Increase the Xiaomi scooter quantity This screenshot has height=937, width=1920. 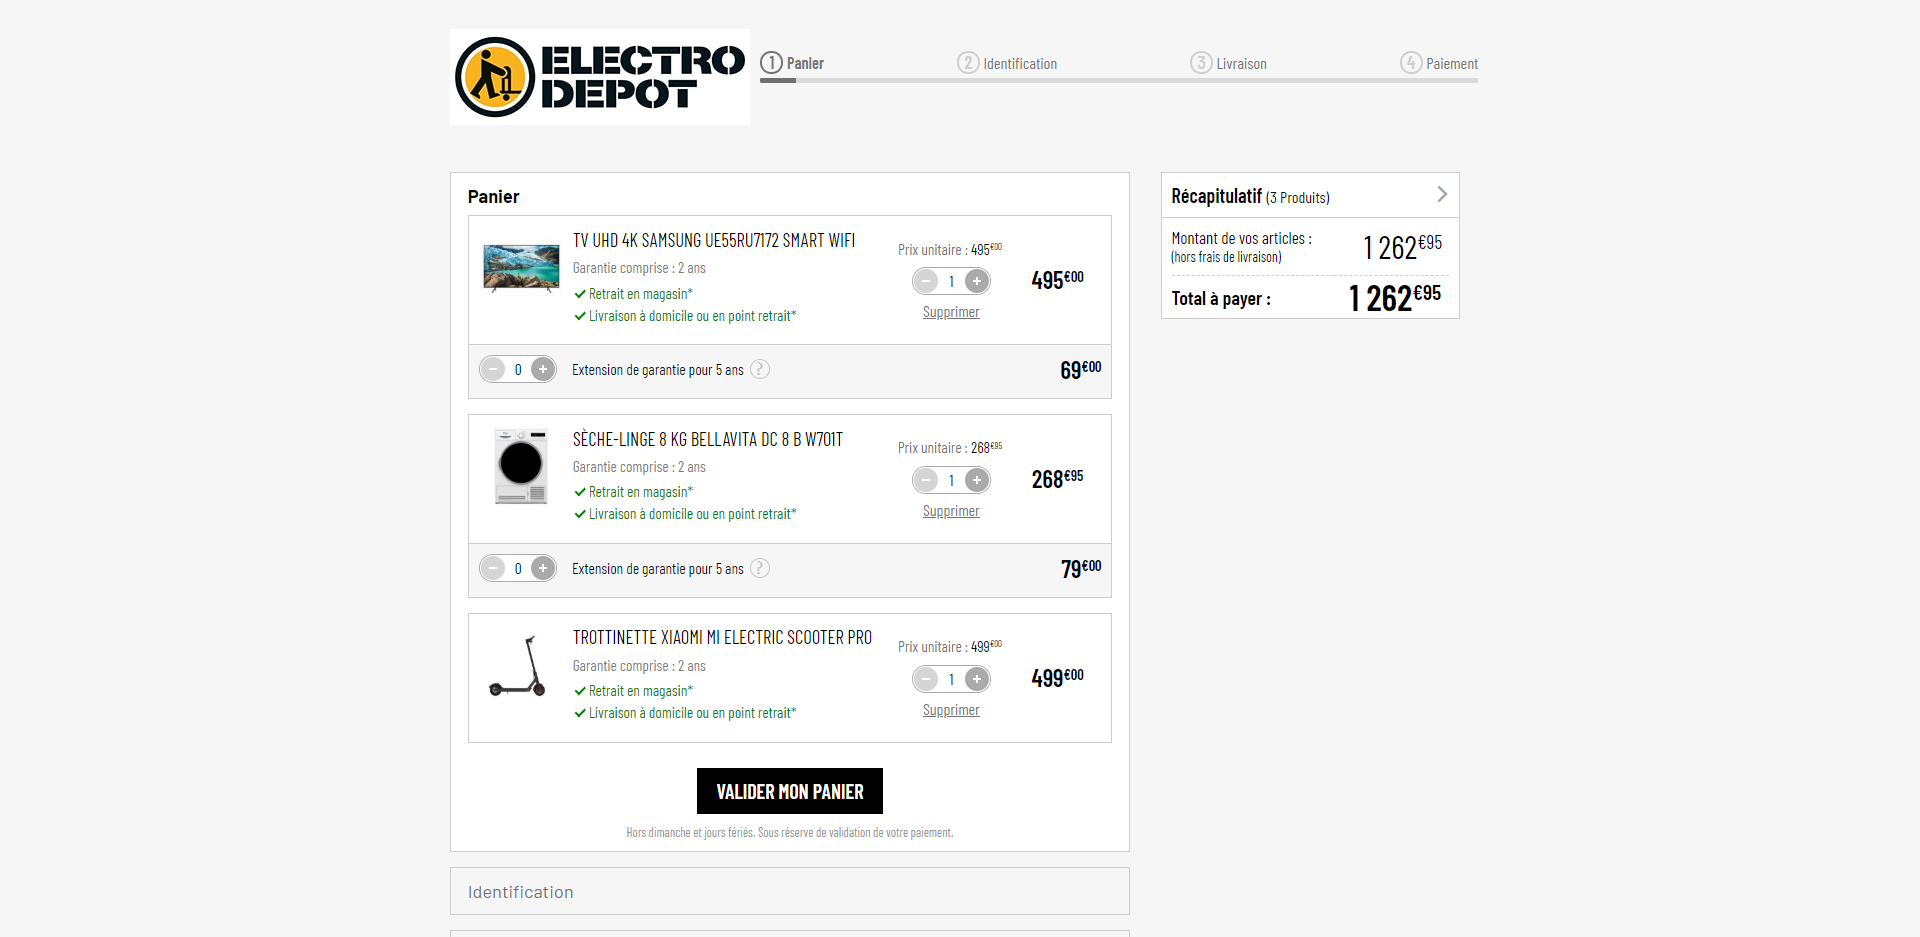click(977, 679)
